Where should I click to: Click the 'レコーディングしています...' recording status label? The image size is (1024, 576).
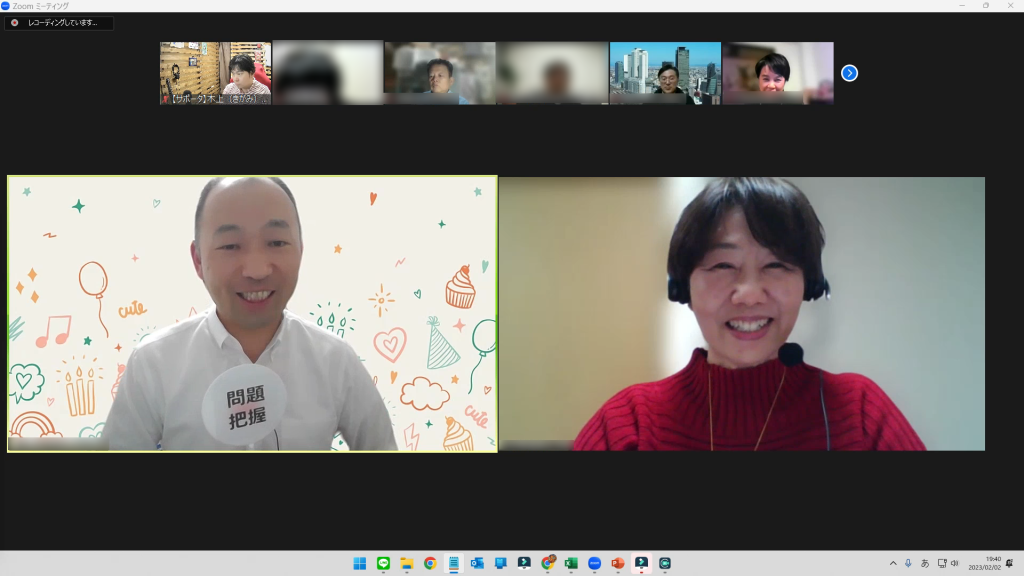coord(63,22)
